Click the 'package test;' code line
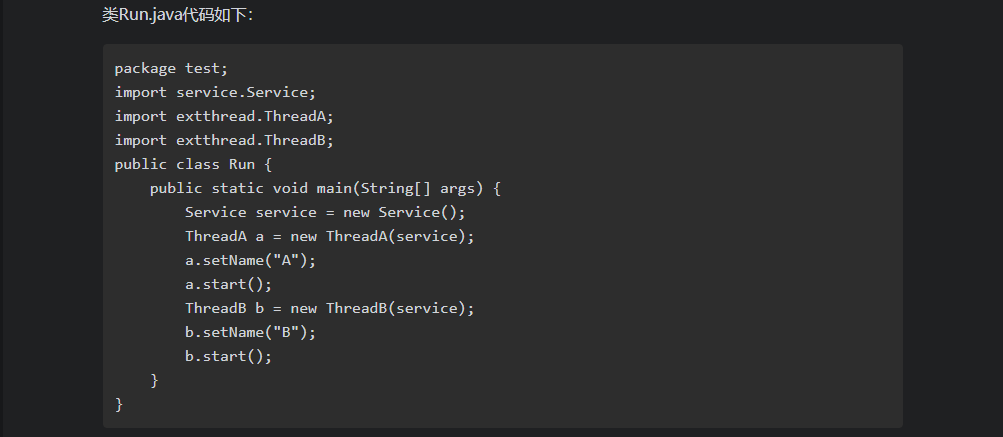Viewport: 1003px width, 437px height. [171, 68]
